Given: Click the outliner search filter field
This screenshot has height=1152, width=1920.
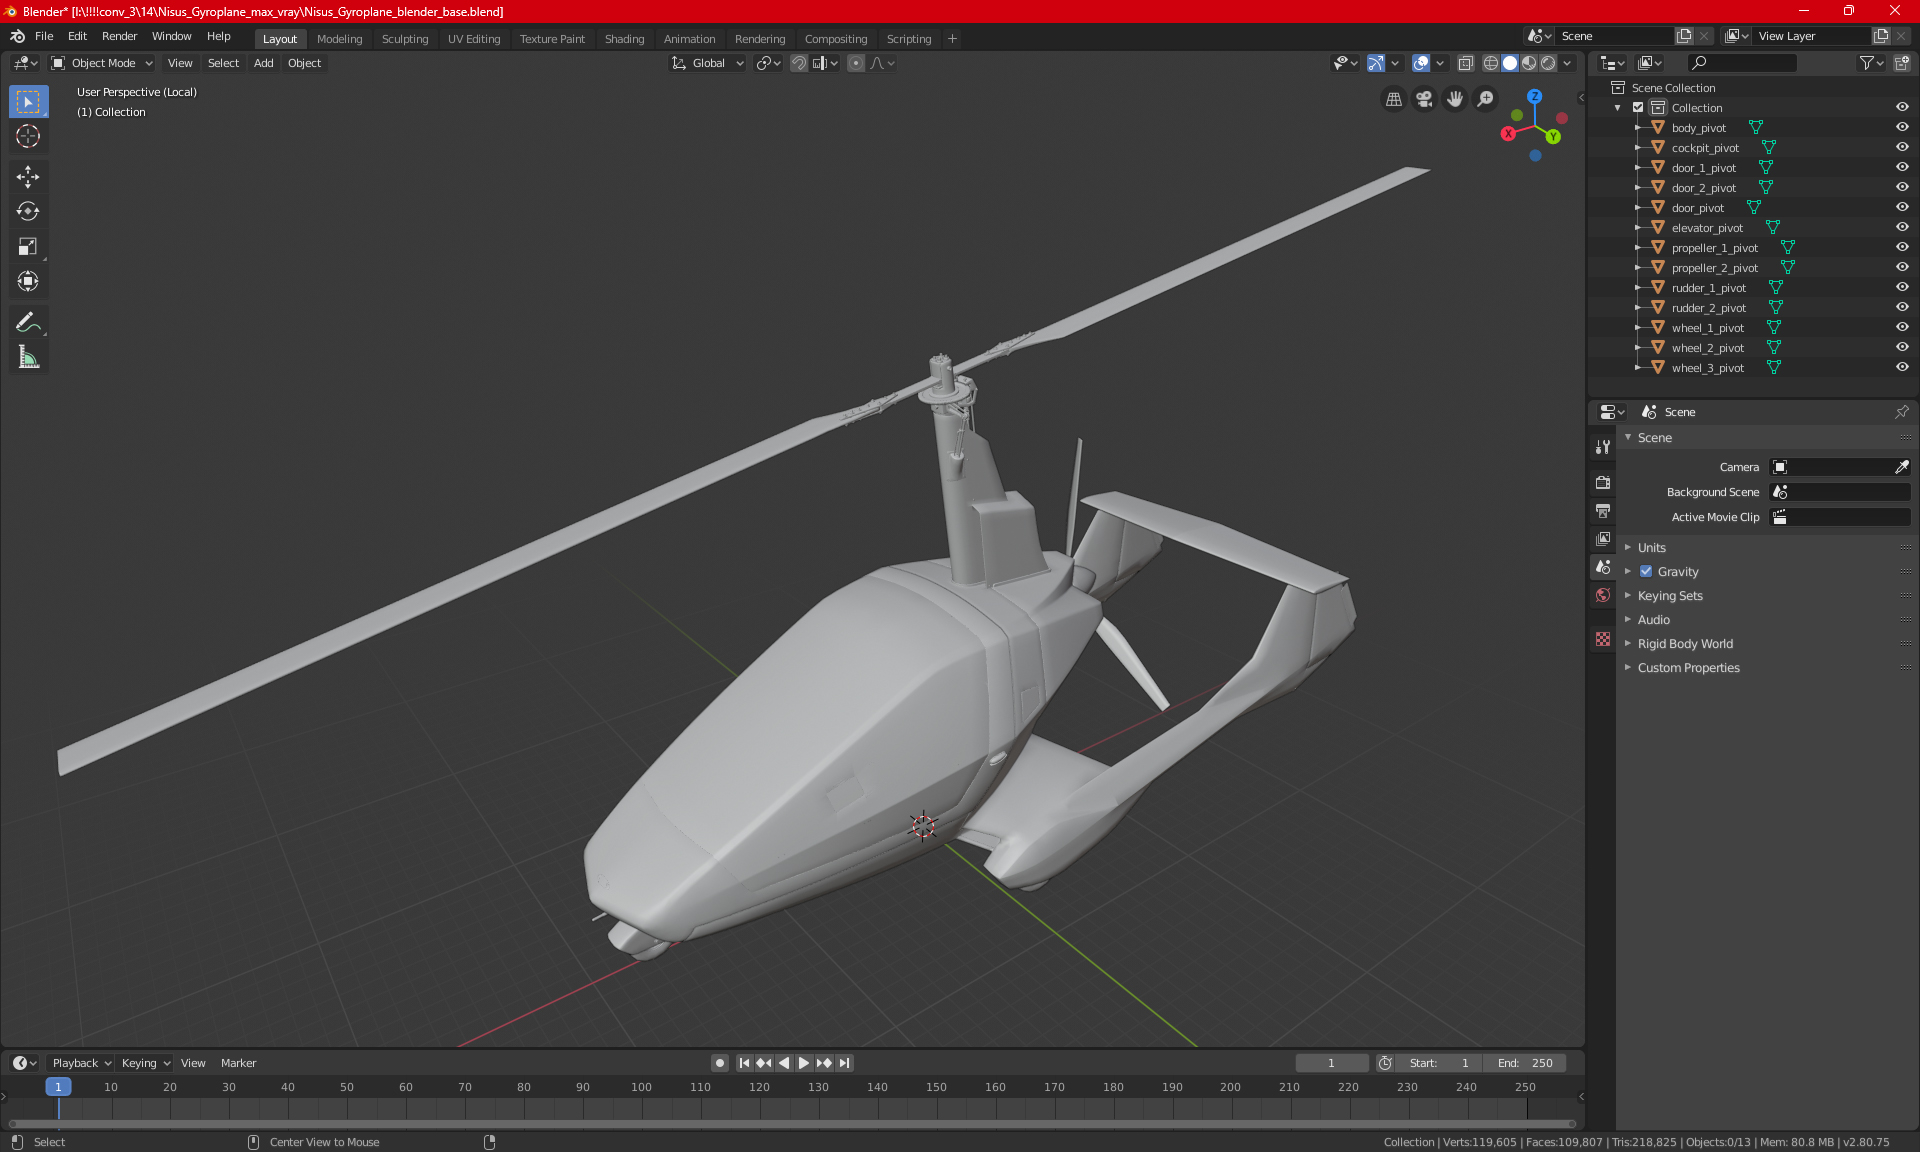Looking at the screenshot, I should point(1741,63).
